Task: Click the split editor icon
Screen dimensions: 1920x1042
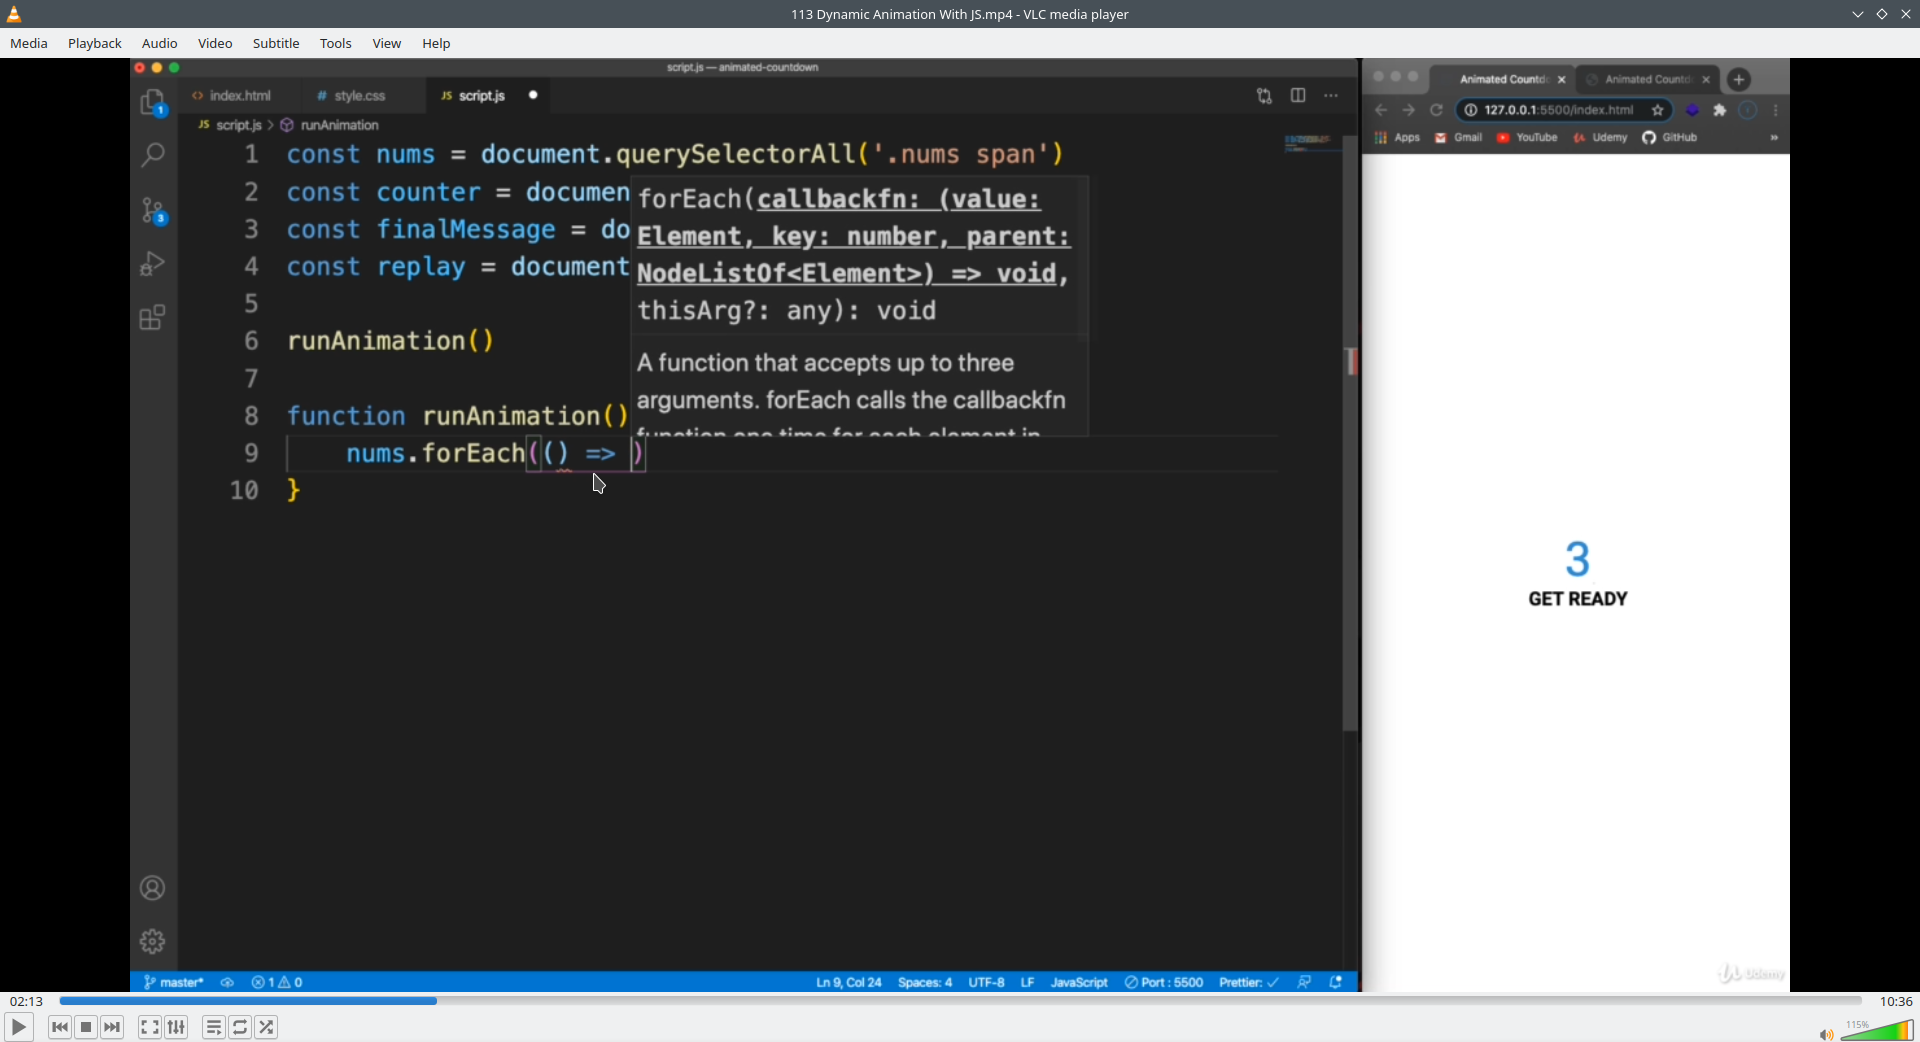Action: (x=1298, y=96)
